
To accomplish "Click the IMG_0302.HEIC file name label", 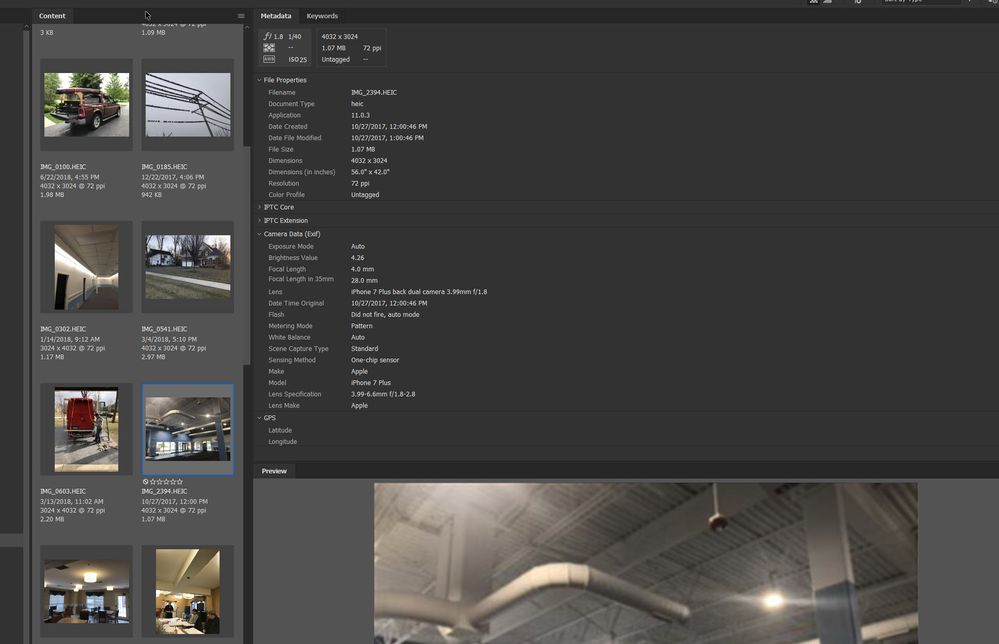I will pos(63,329).
